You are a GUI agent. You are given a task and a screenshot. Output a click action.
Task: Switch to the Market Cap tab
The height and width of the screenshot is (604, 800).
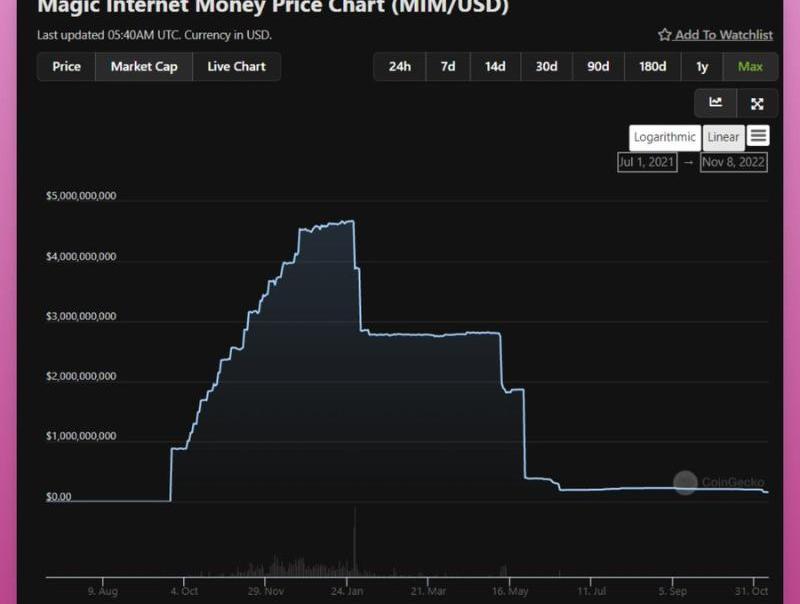[144, 66]
